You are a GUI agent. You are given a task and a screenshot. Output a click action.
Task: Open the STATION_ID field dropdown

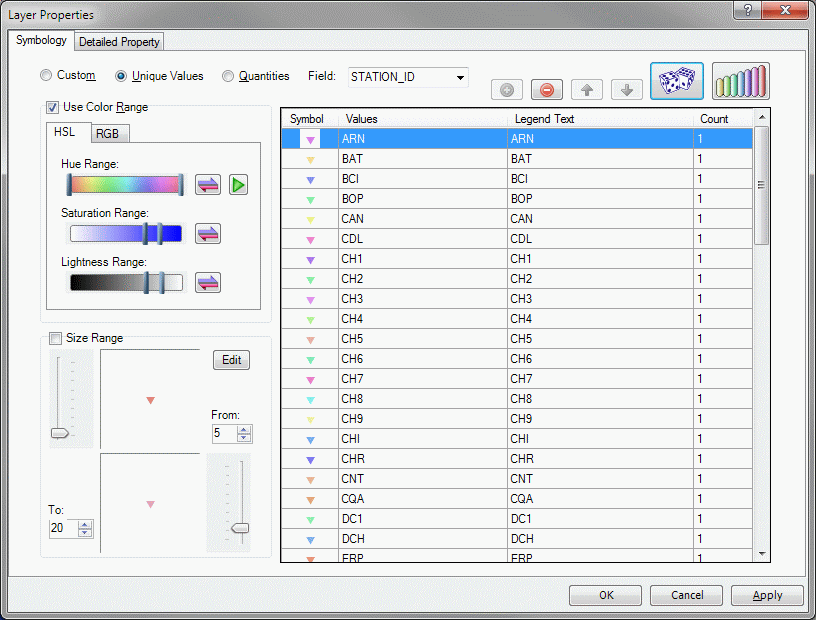pos(460,77)
